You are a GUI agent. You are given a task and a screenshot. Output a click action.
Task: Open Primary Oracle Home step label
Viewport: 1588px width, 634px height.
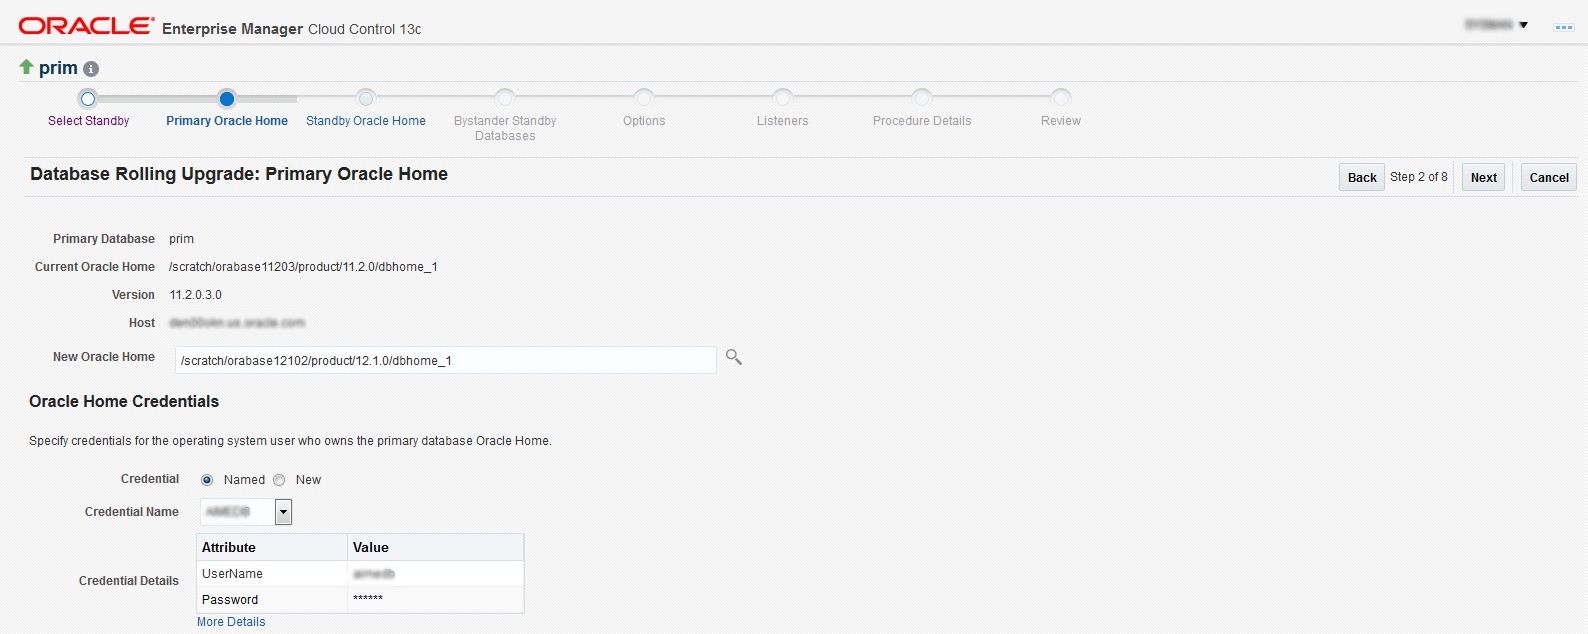[227, 121]
